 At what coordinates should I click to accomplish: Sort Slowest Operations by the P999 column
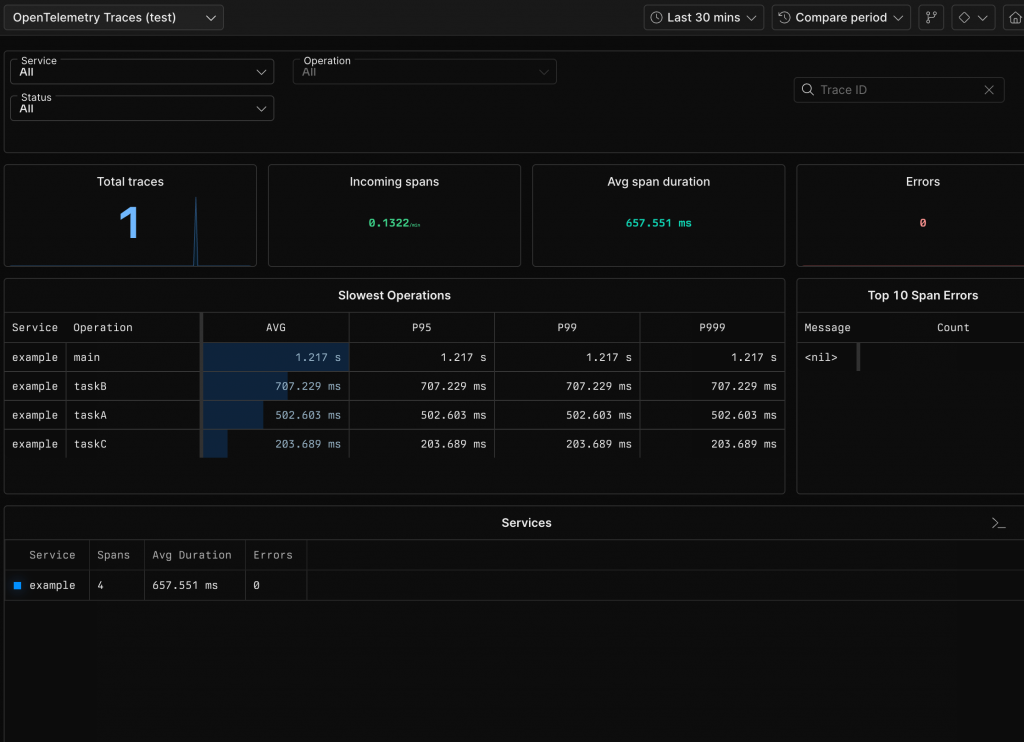[x=712, y=327]
